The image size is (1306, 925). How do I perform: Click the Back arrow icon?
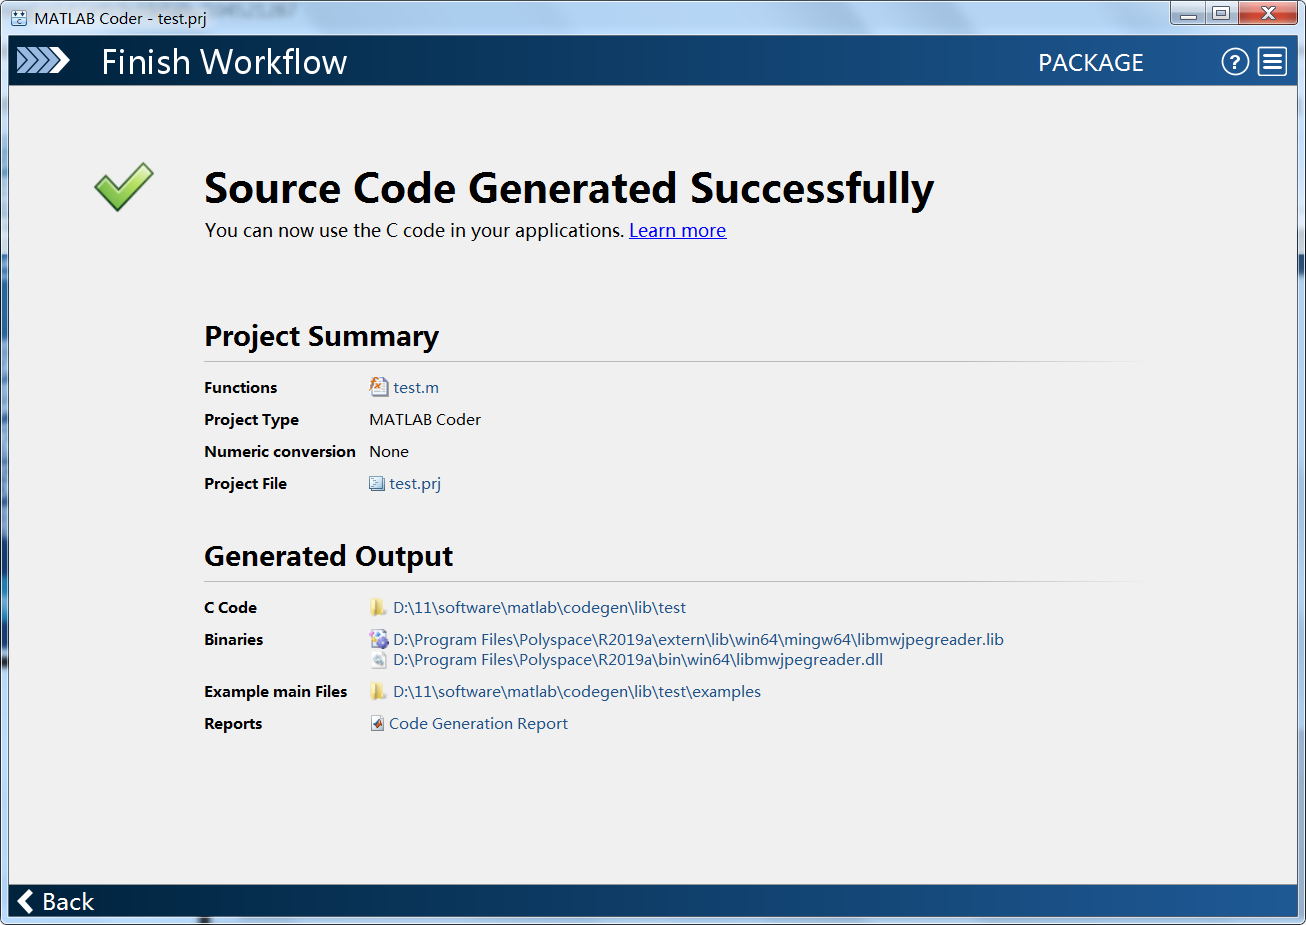click(26, 901)
